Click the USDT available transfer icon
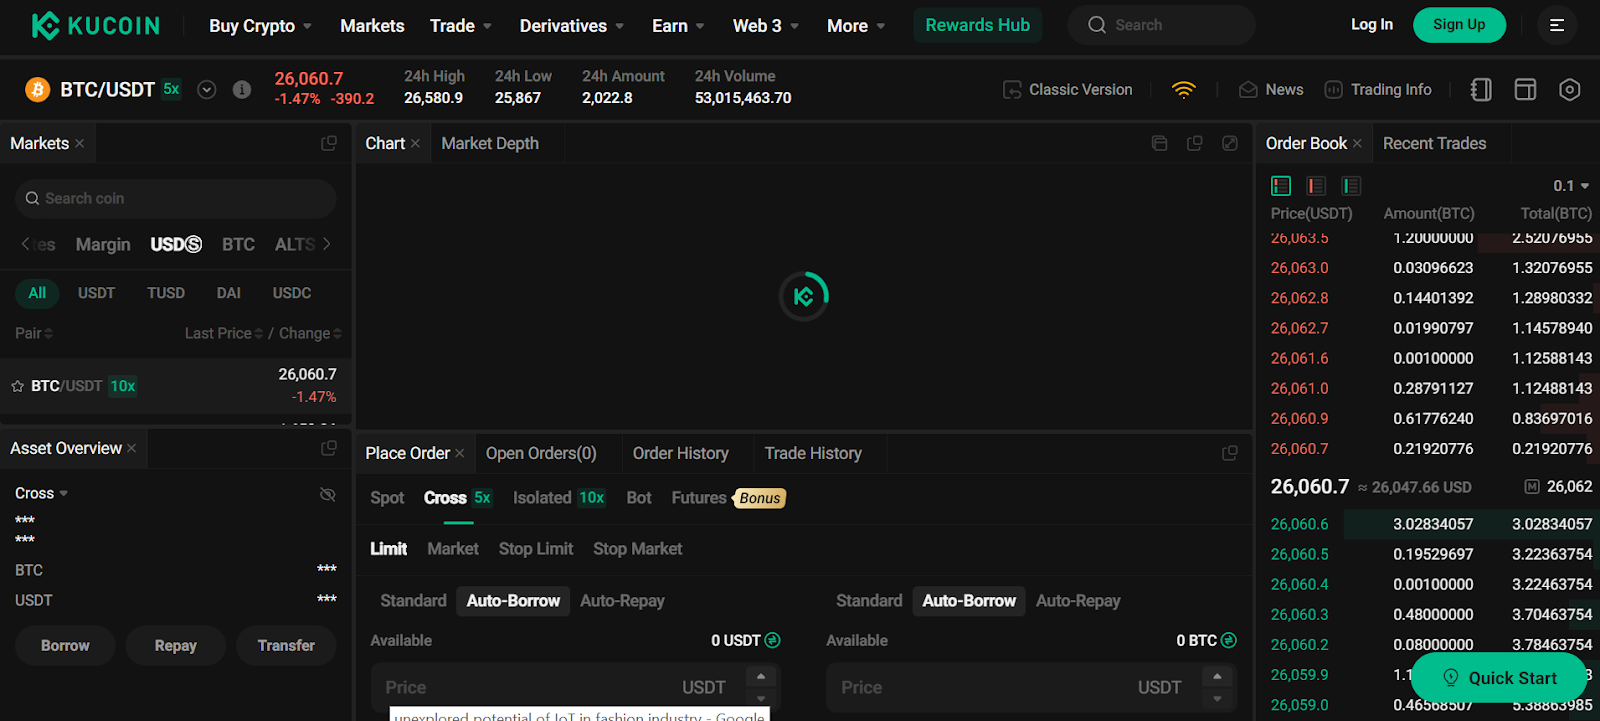The height and width of the screenshot is (721, 1600). pyautogui.click(x=772, y=640)
